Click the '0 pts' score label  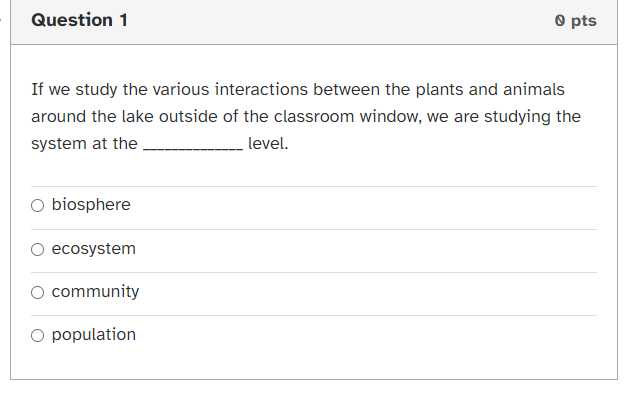click(575, 21)
